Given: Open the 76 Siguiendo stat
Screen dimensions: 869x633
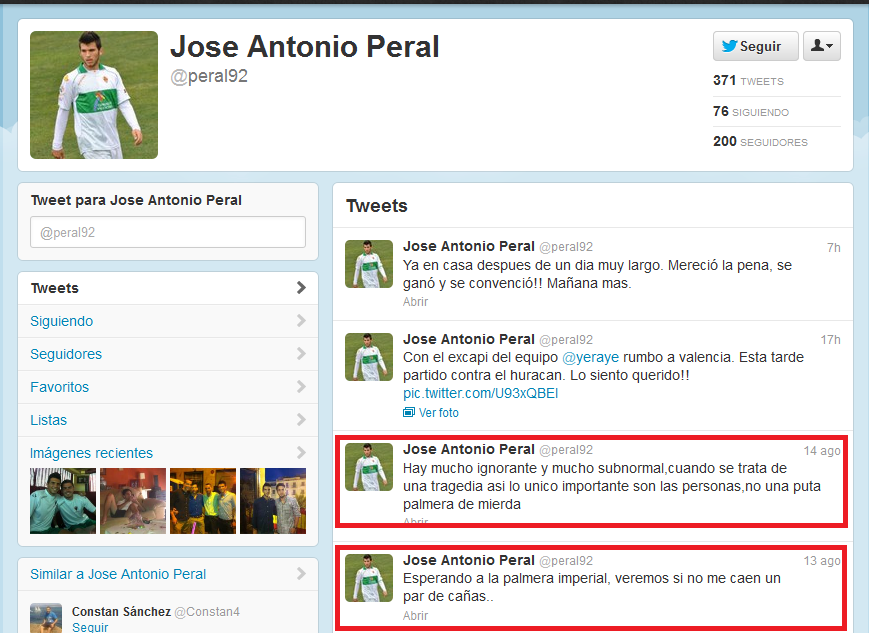Looking at the screenshot, I should pyautogui.click(x=750, y=111).
